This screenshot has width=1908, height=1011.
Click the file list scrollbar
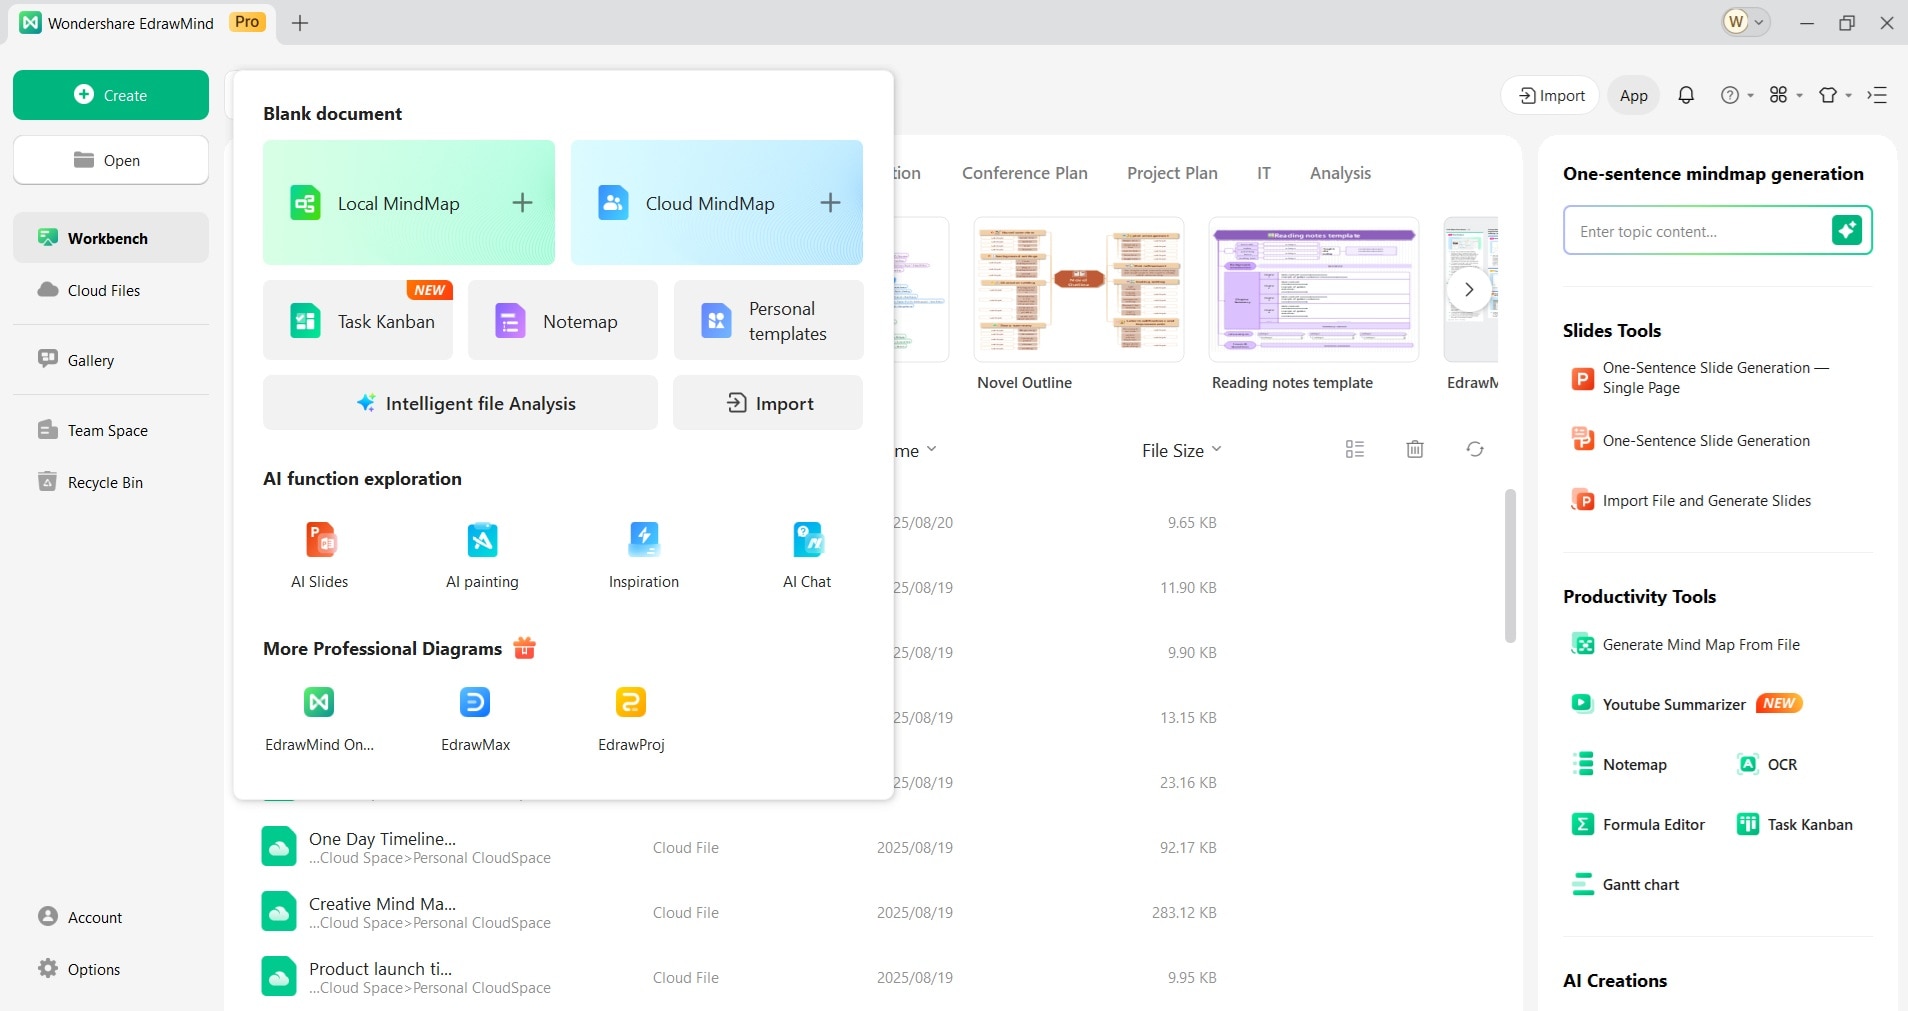pos(1510,566)
